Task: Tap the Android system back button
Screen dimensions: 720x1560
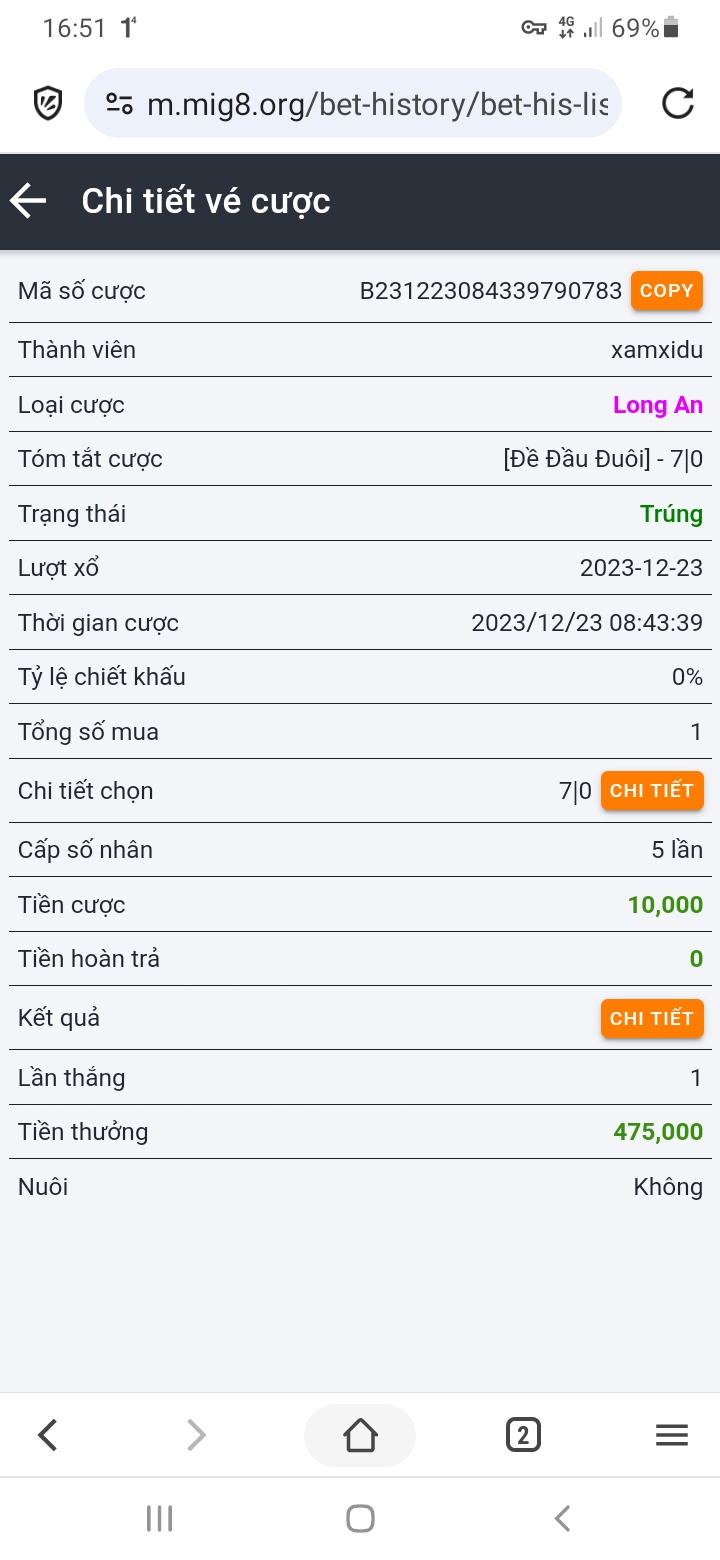Action: (562, 1518)
